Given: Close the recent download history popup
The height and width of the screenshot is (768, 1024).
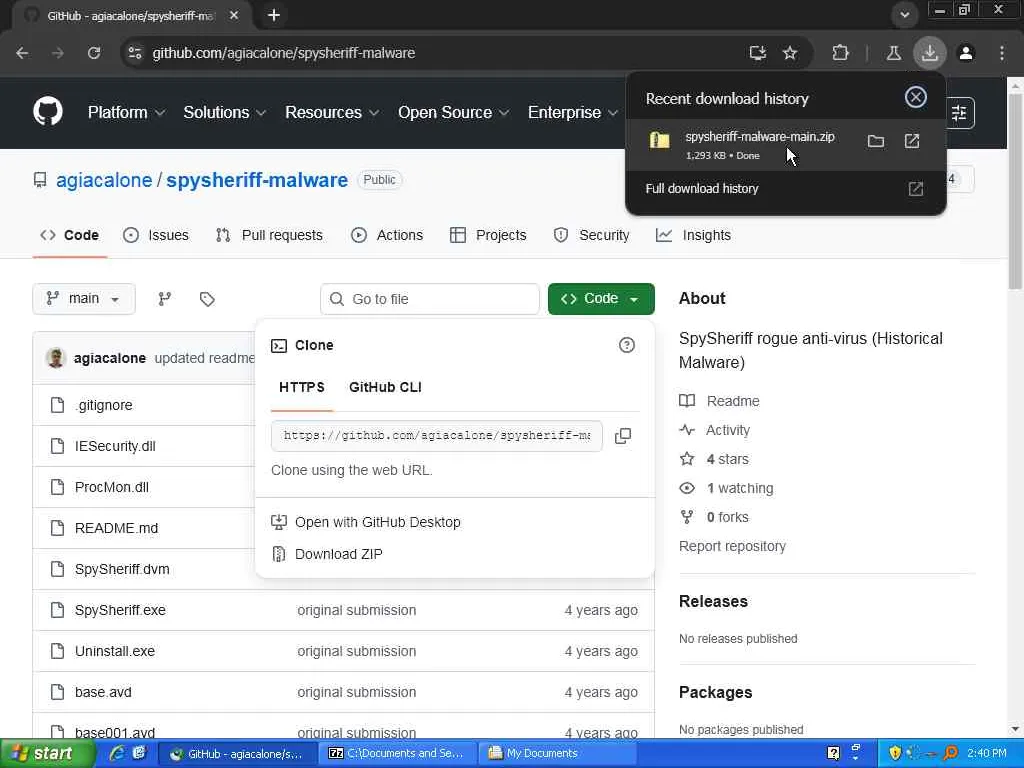Looking at the screenshot, I should [916, 97].
